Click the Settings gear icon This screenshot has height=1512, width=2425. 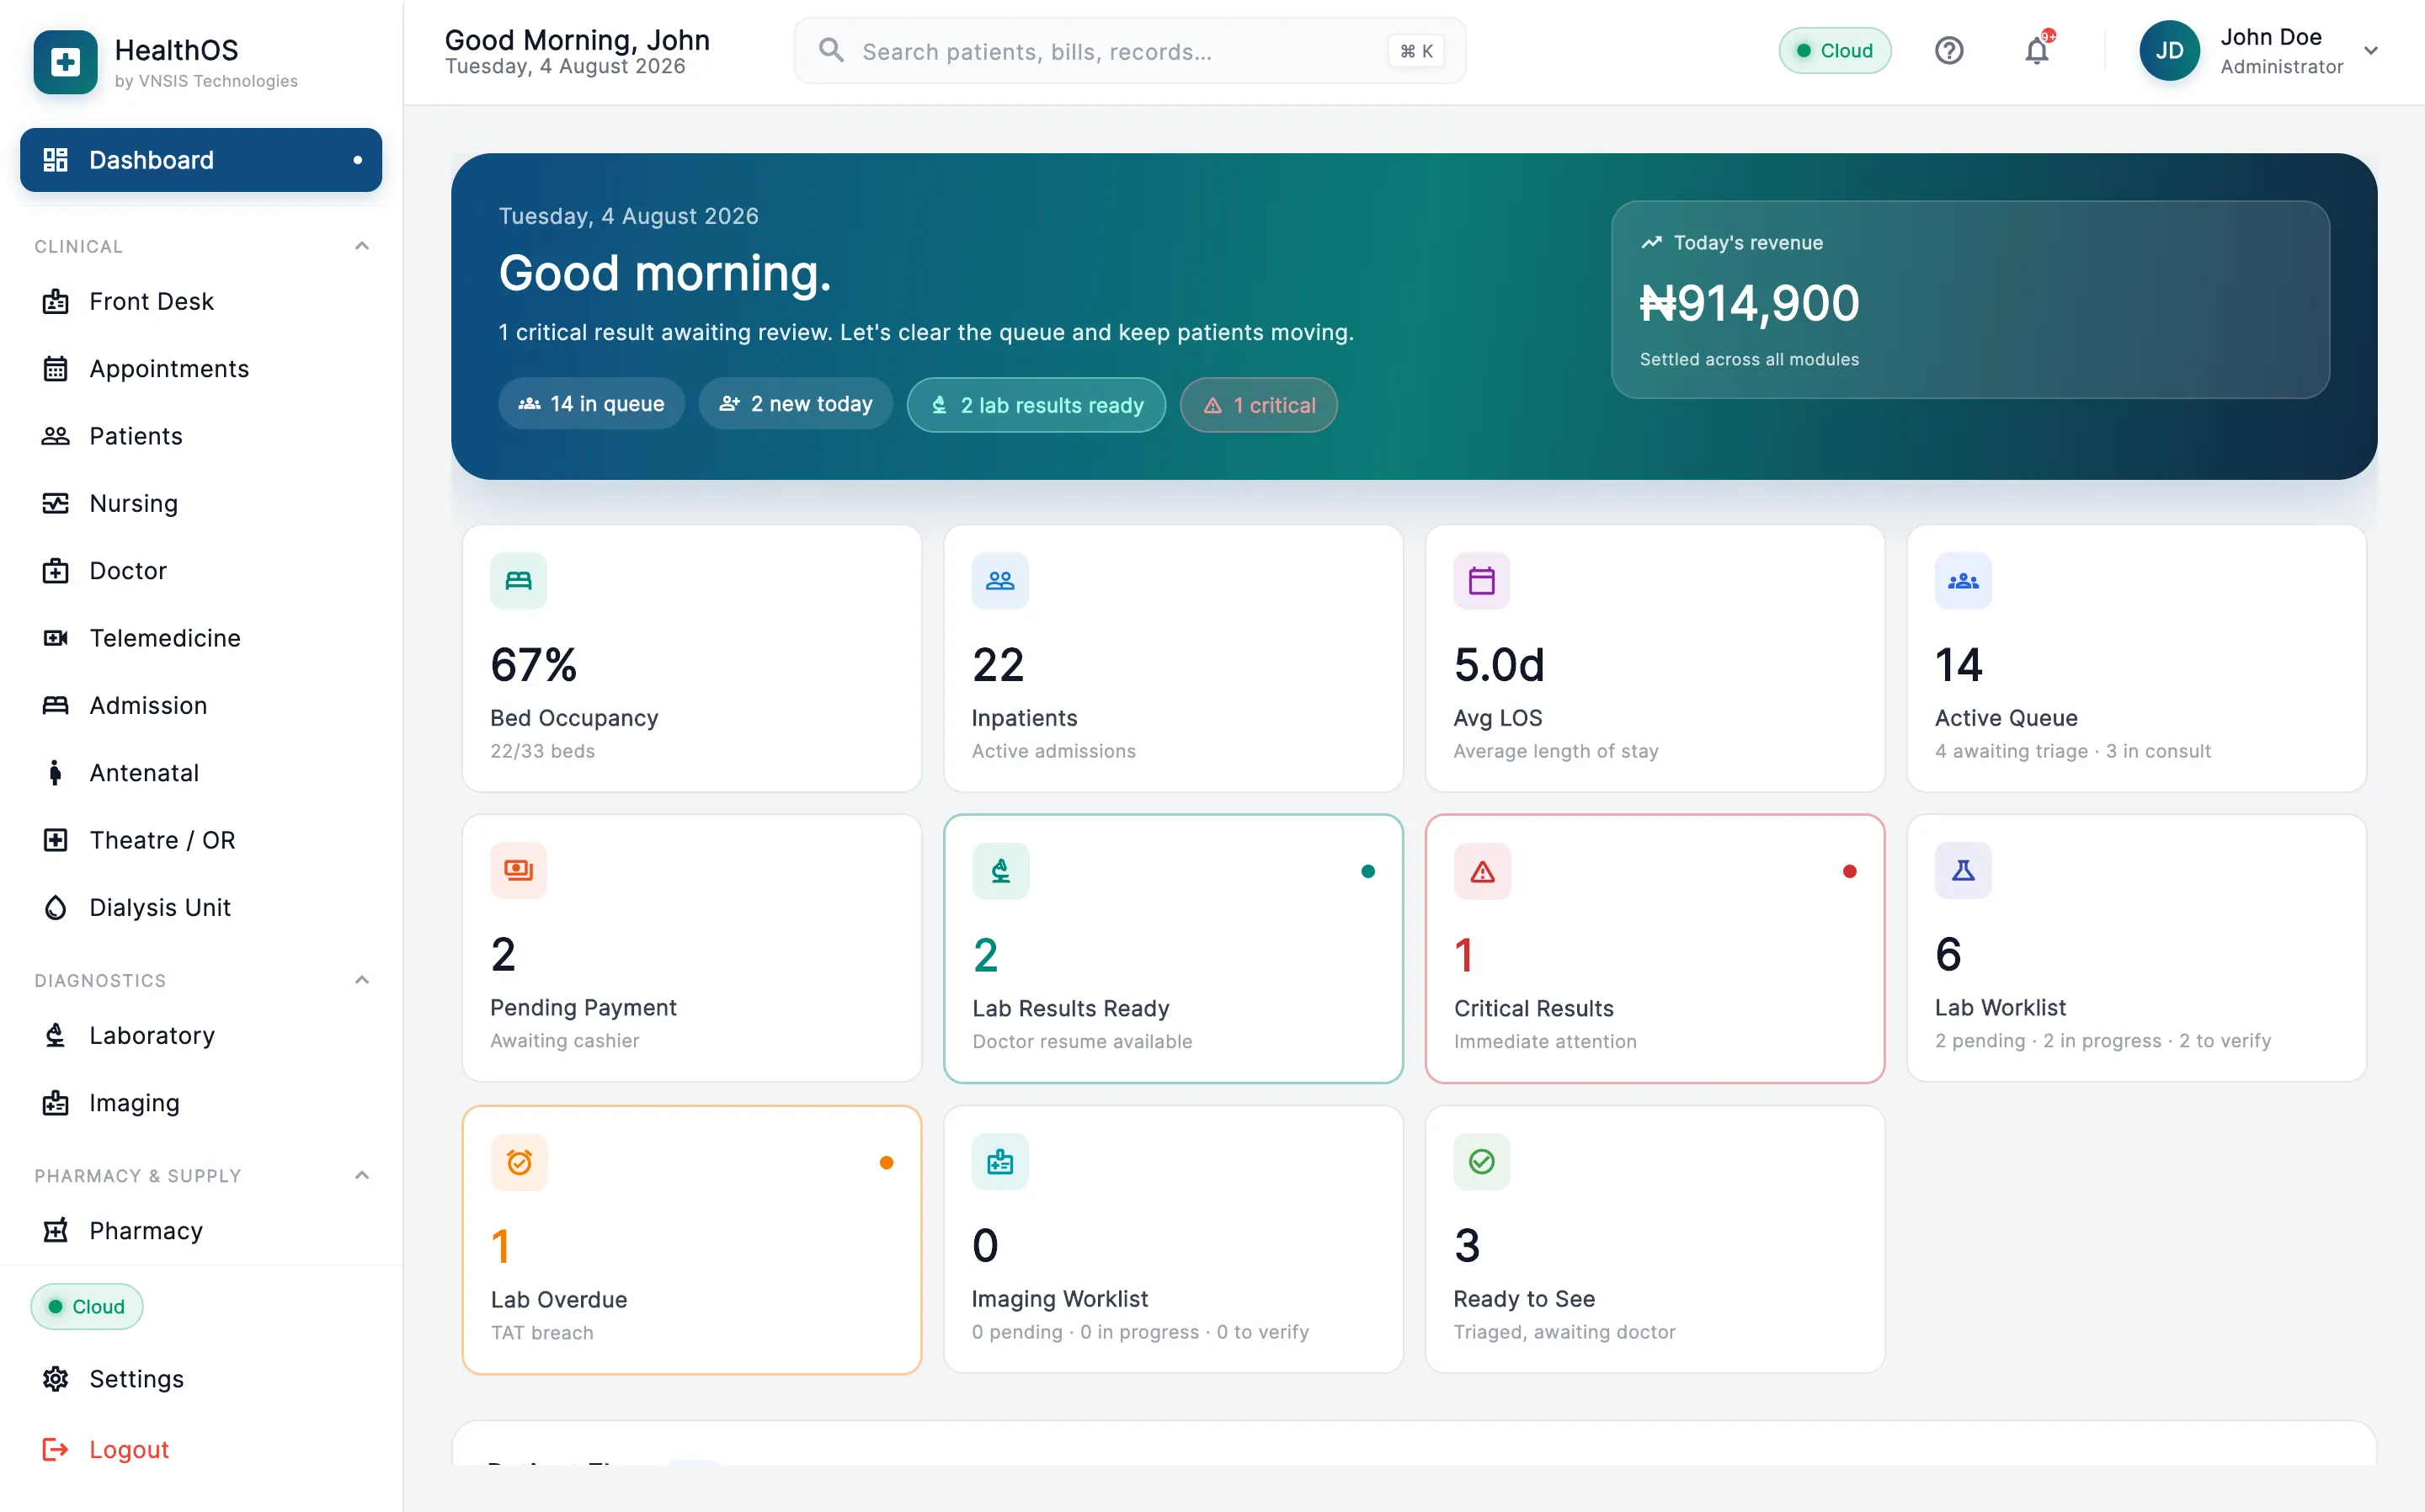(55, 1379)
